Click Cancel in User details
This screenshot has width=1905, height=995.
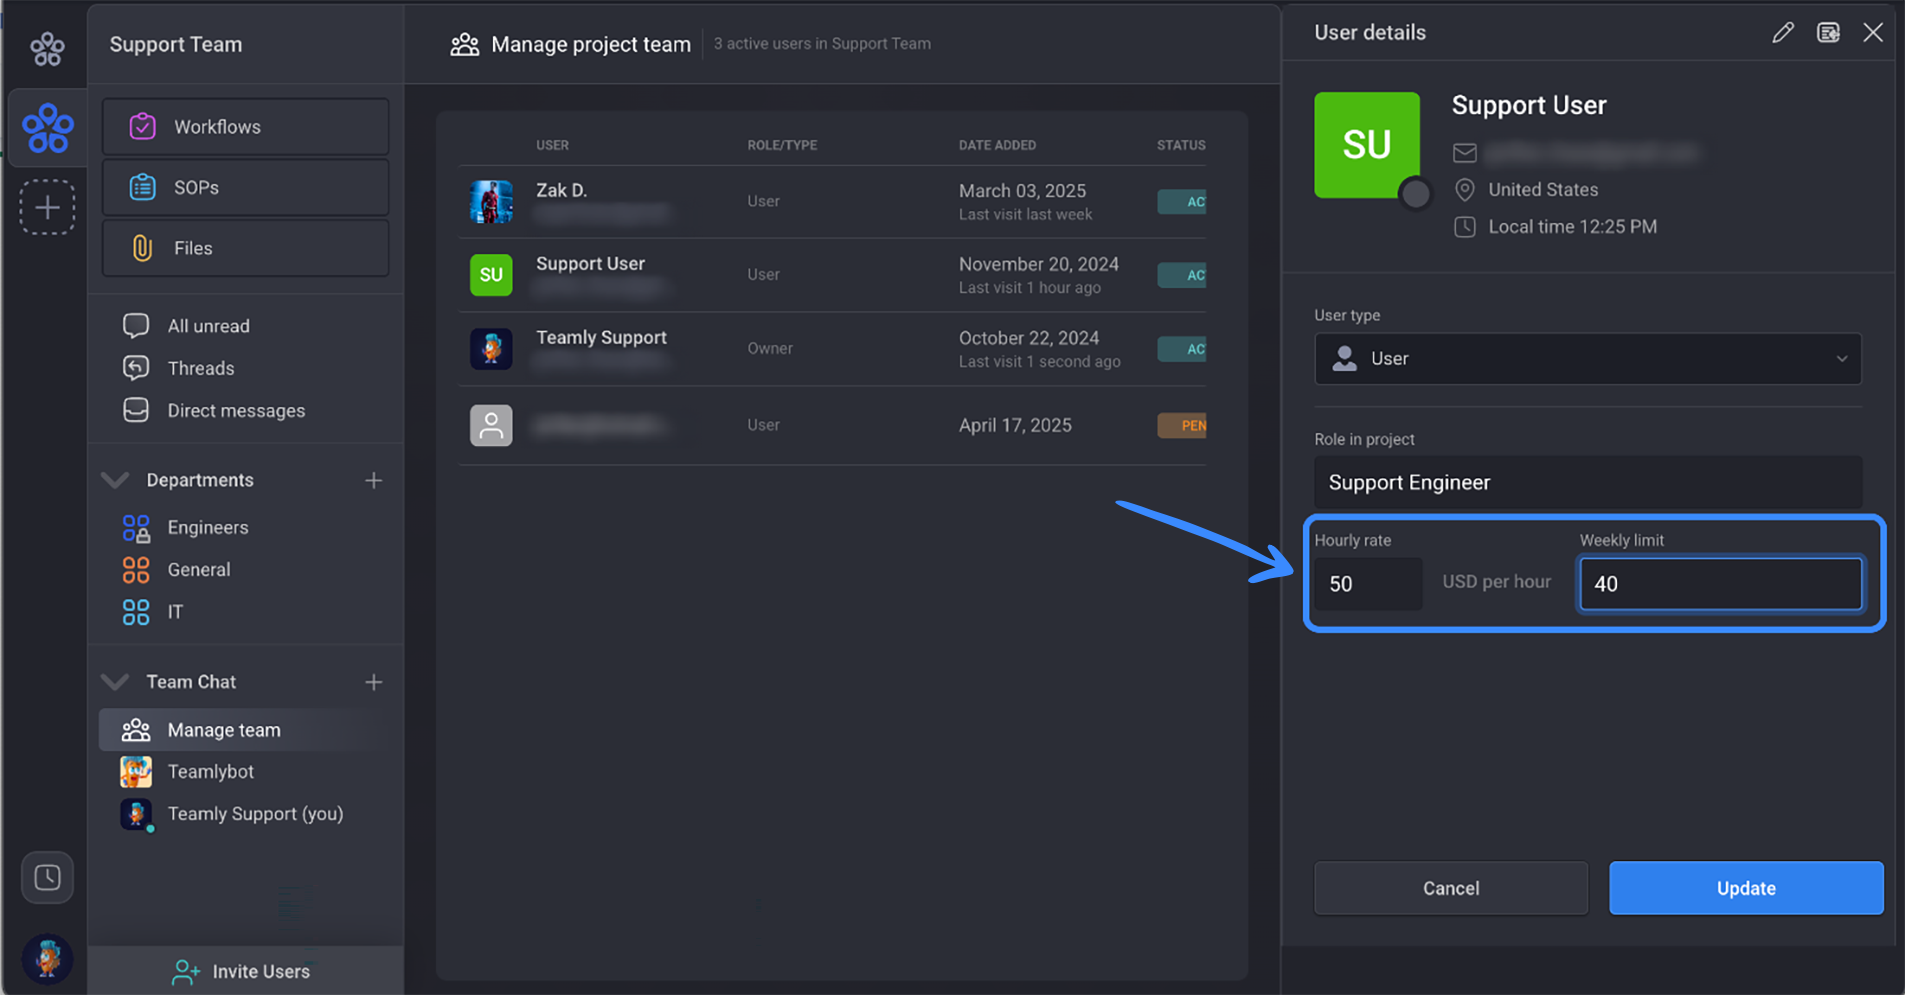[x=1451, y=888]
